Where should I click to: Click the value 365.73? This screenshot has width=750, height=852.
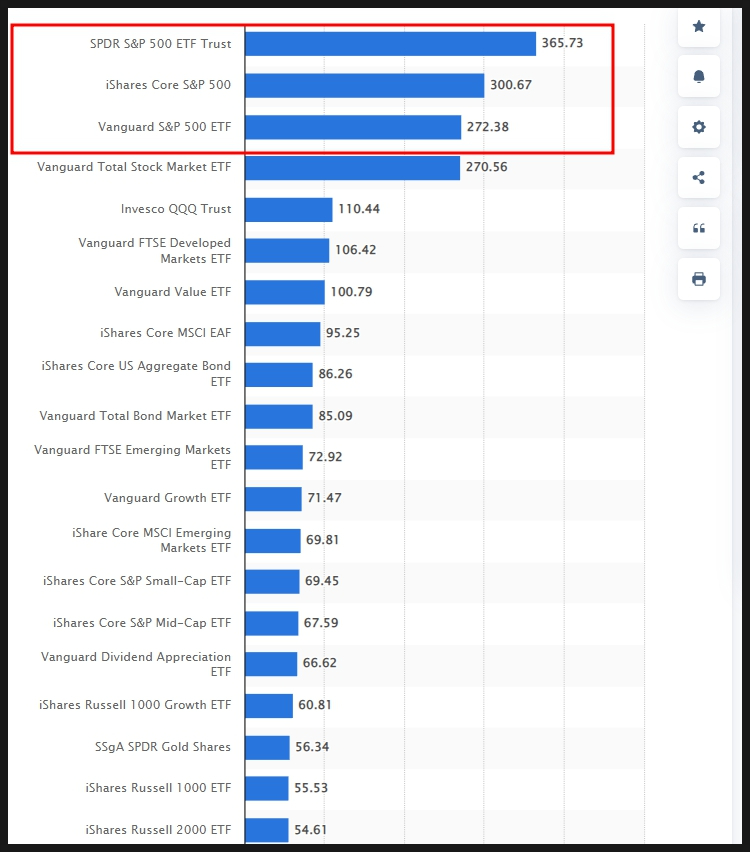pyautogui.click(x=562, y=43)
